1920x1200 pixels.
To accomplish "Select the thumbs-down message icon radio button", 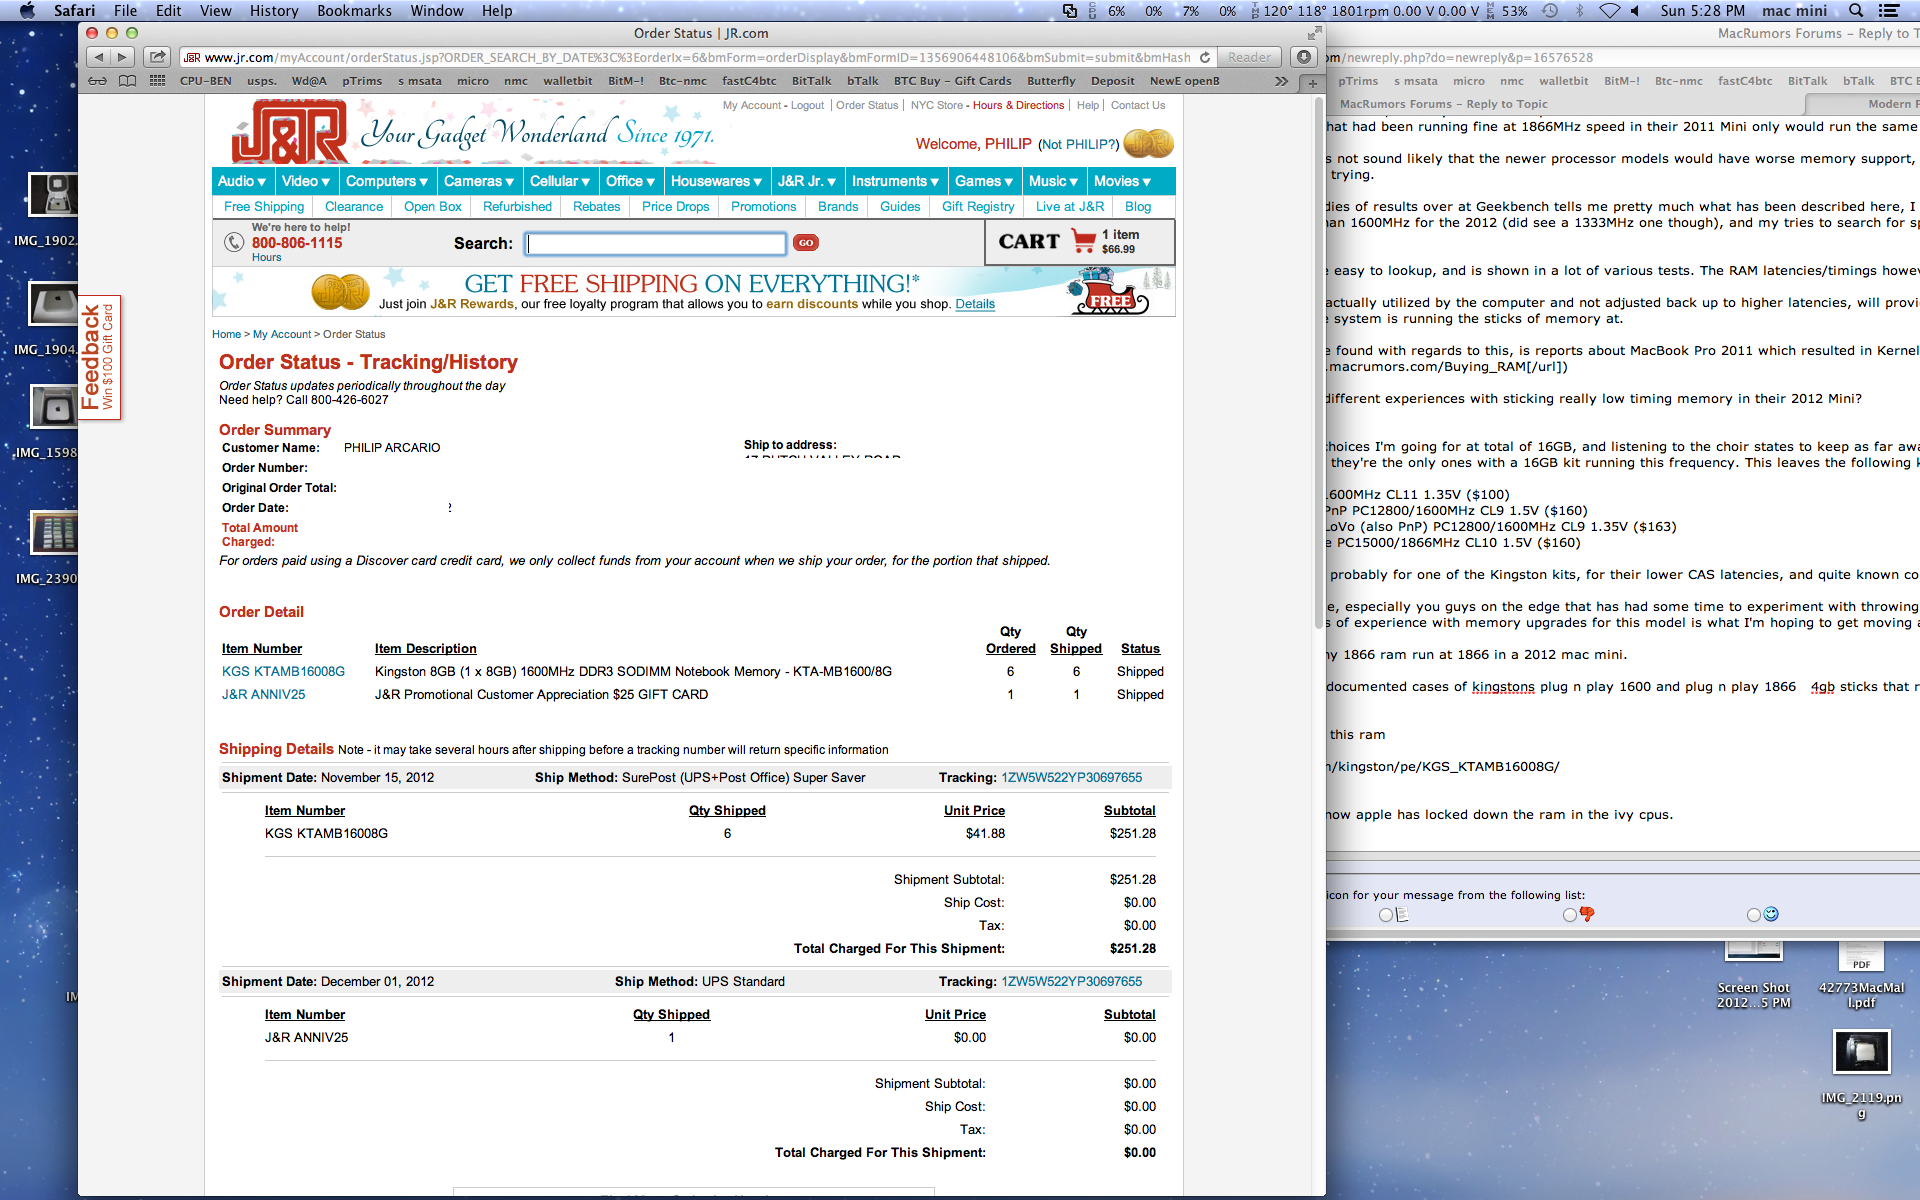I will [1569, 915].
